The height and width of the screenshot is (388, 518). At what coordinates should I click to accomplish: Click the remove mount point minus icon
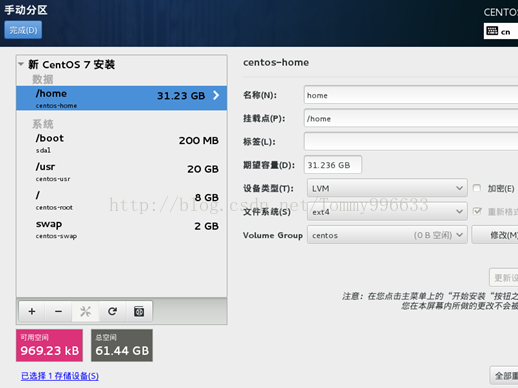pyautogui.click(x=58, y=311)
